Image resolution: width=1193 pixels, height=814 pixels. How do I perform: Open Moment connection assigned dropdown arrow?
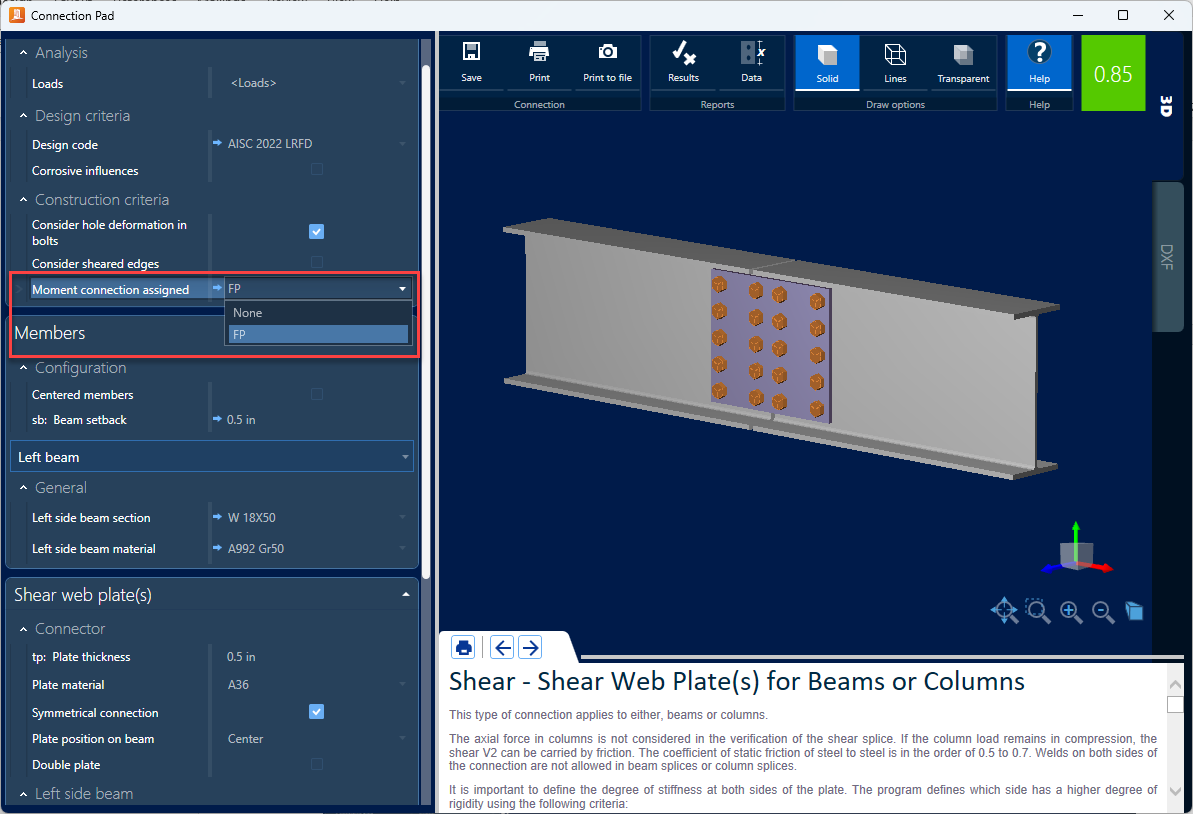tap(402, 288)
